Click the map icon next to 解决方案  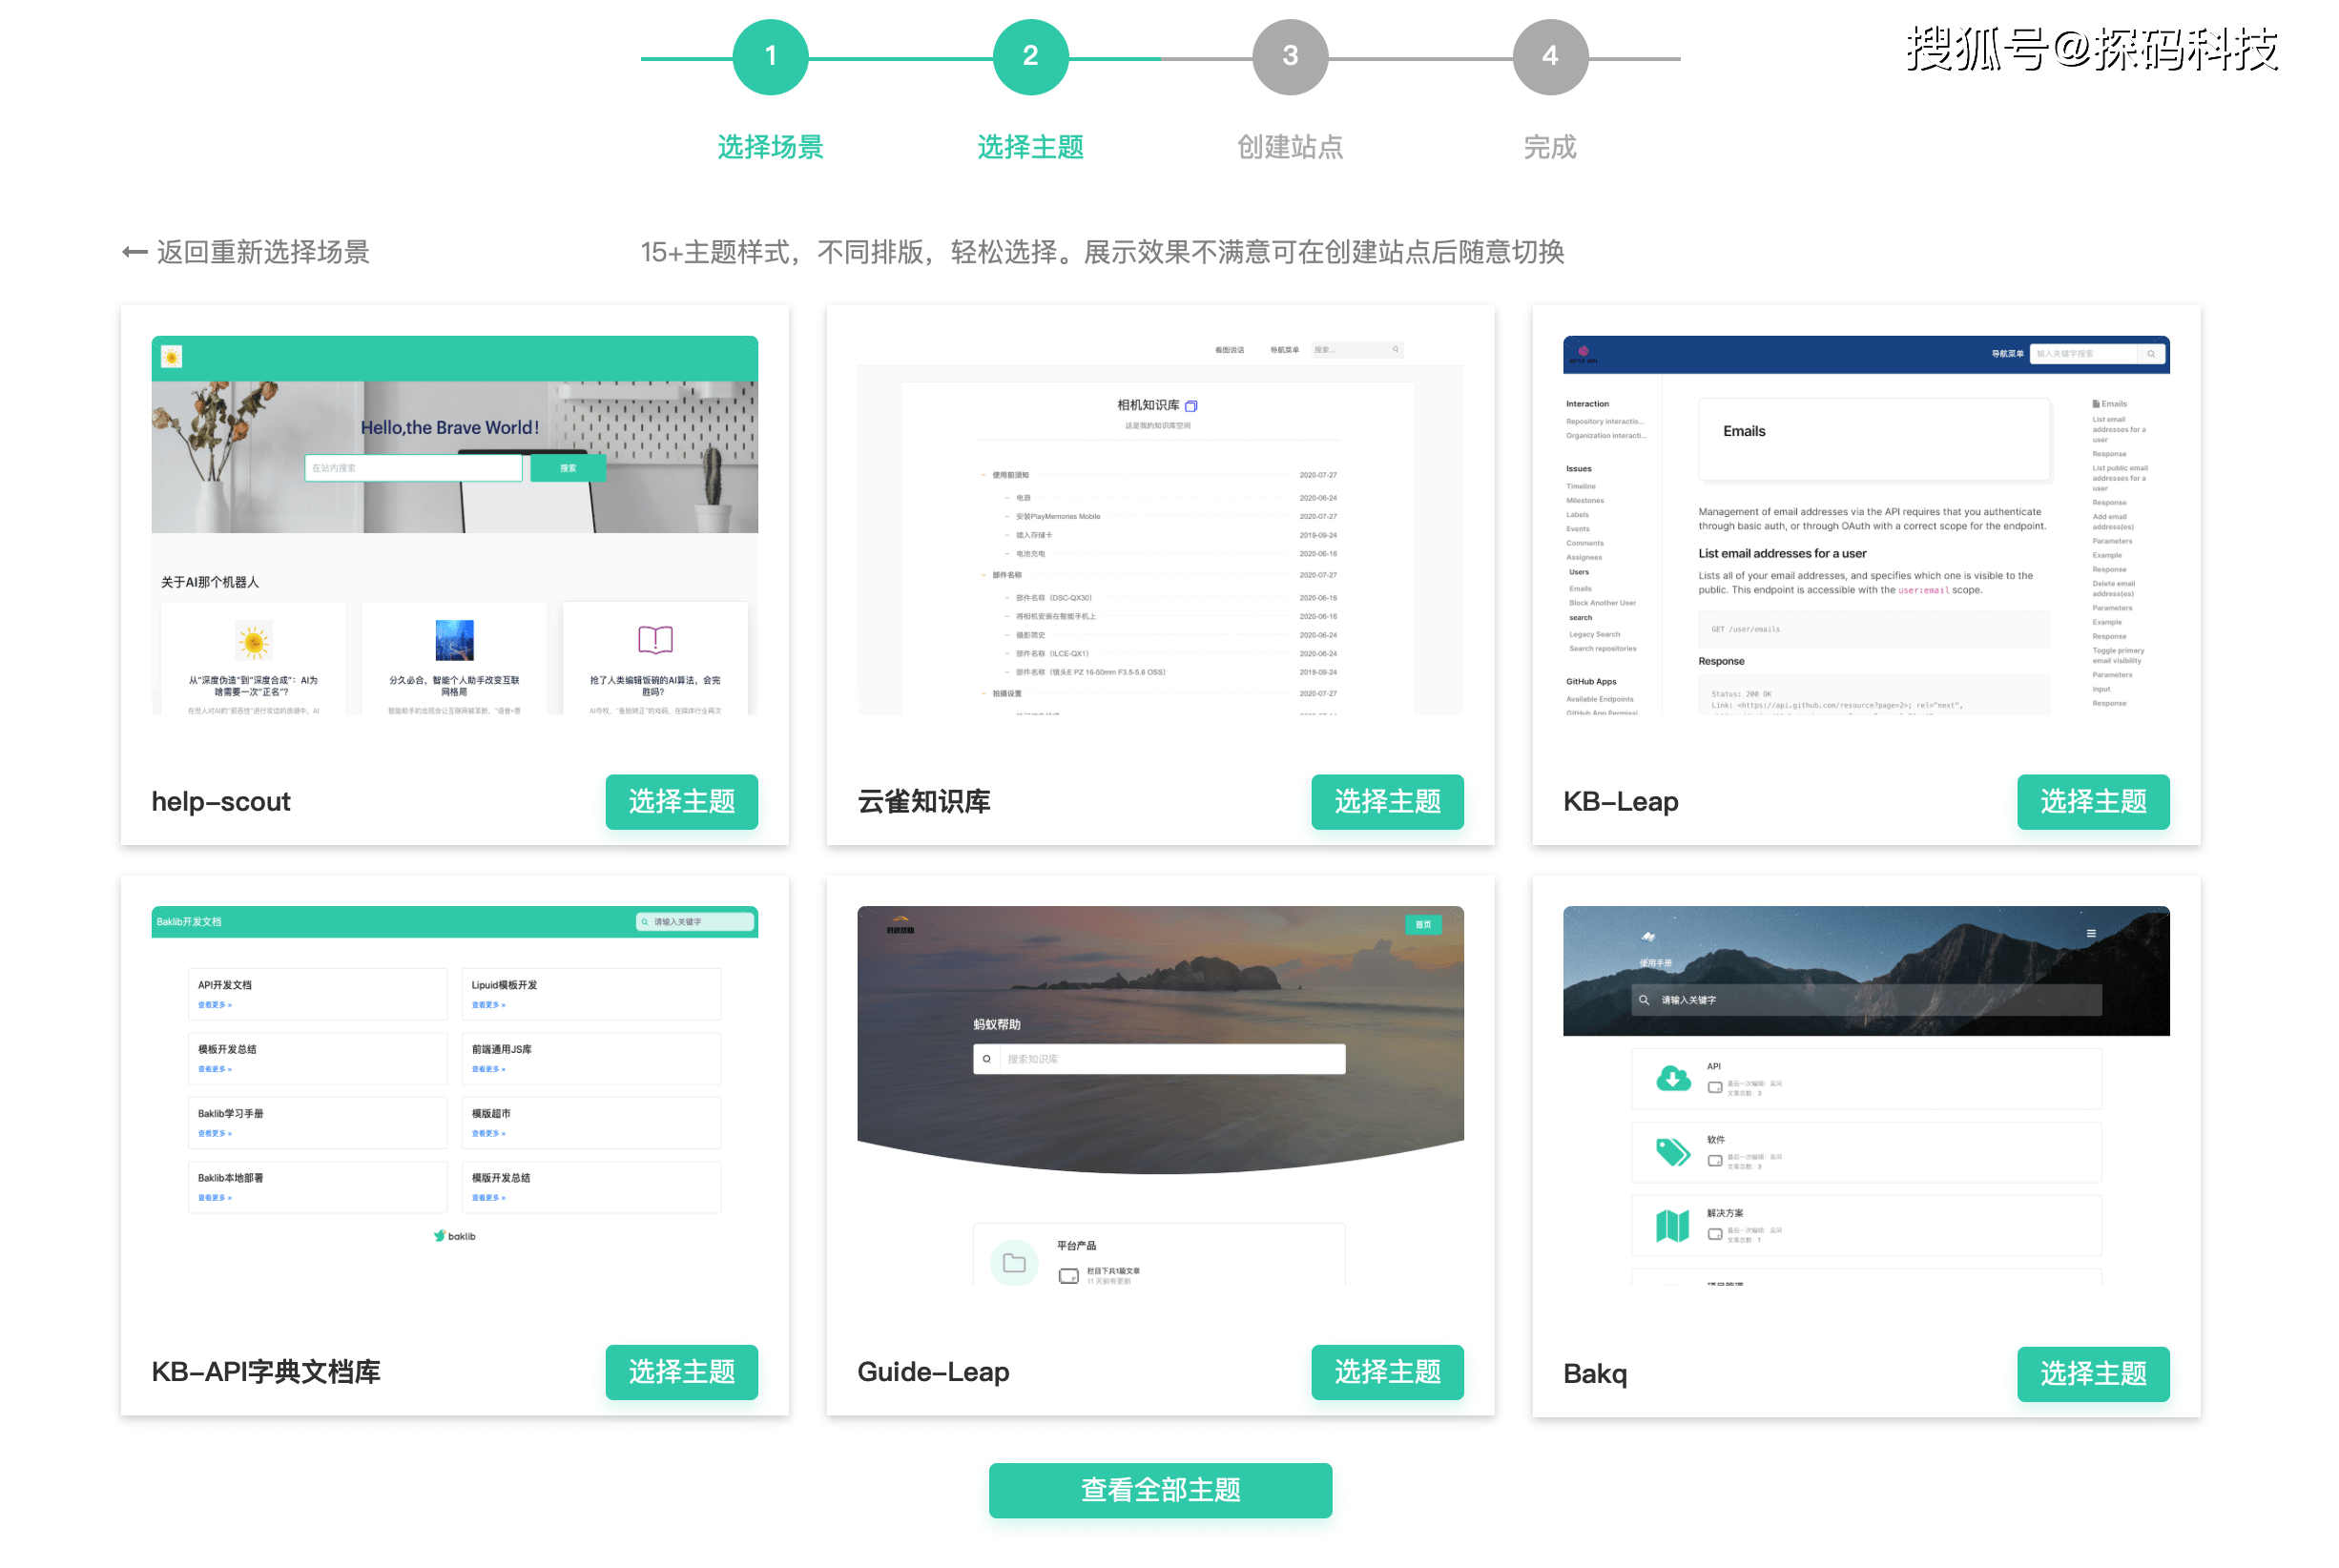[x=1672, y=1225]
